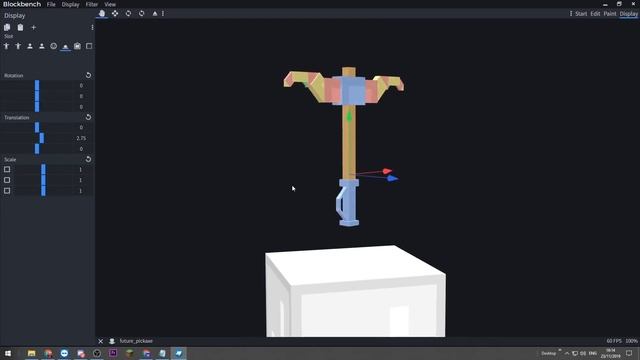Select the Move tool in toolbar

click(115, 13)
